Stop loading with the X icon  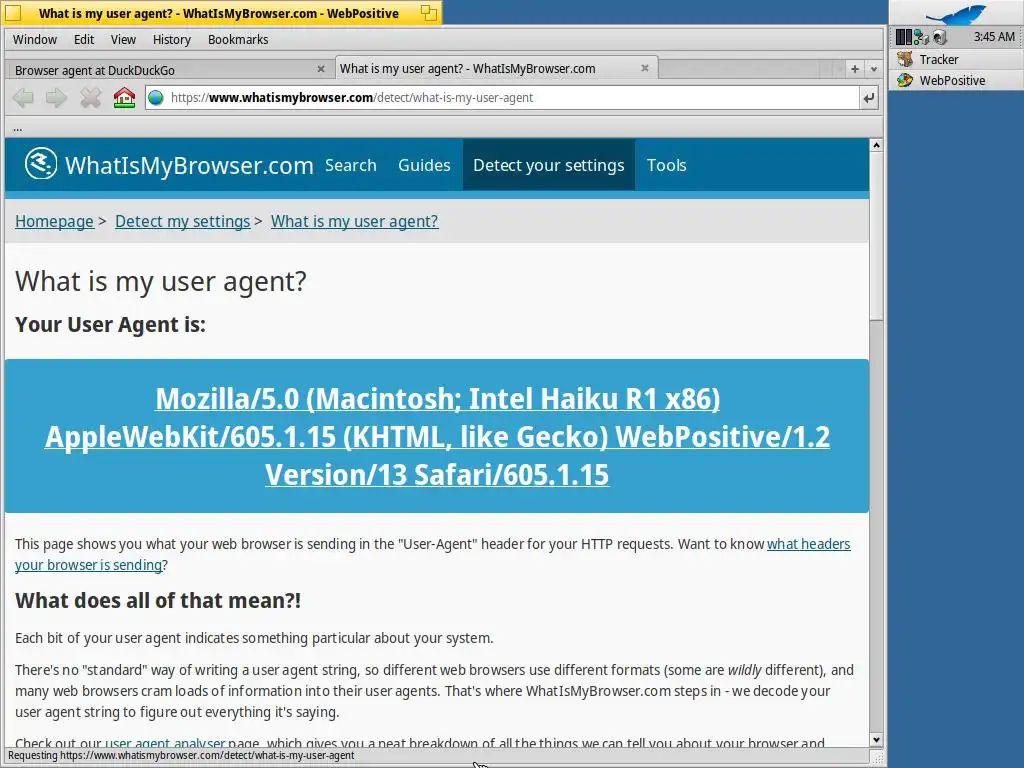pyautogui.click(x=91, y=98)
